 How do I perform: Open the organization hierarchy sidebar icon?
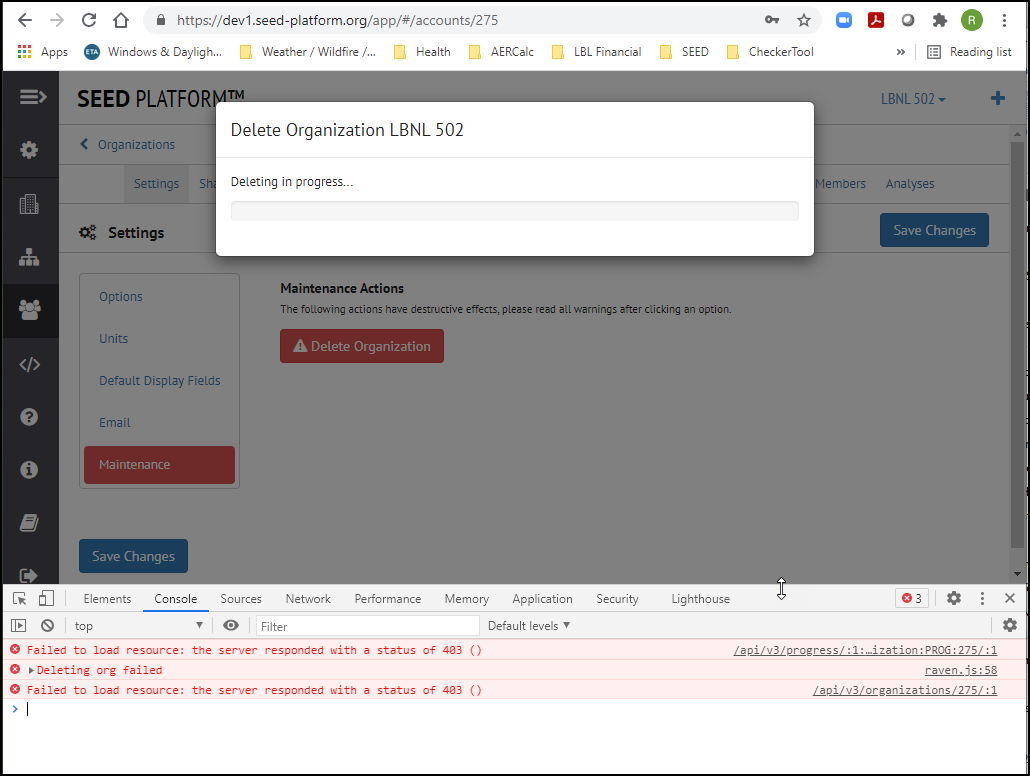(31, 256)
